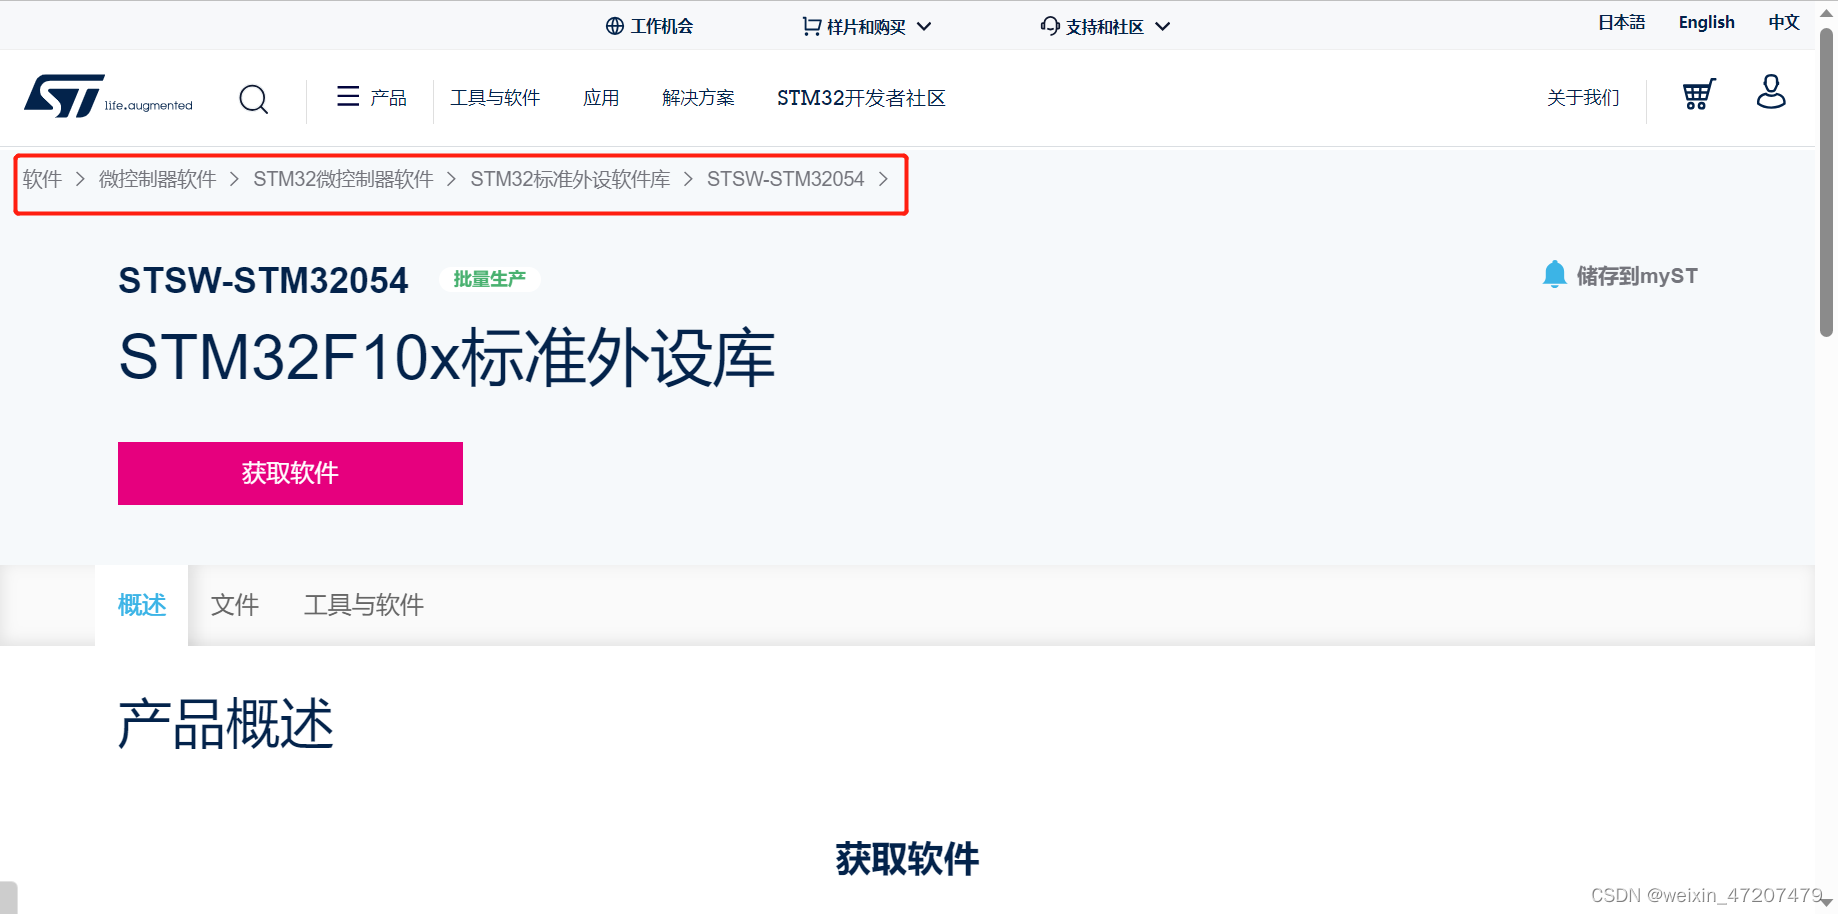Click the STM32F10x标准外设库 heading

point(447,358)
